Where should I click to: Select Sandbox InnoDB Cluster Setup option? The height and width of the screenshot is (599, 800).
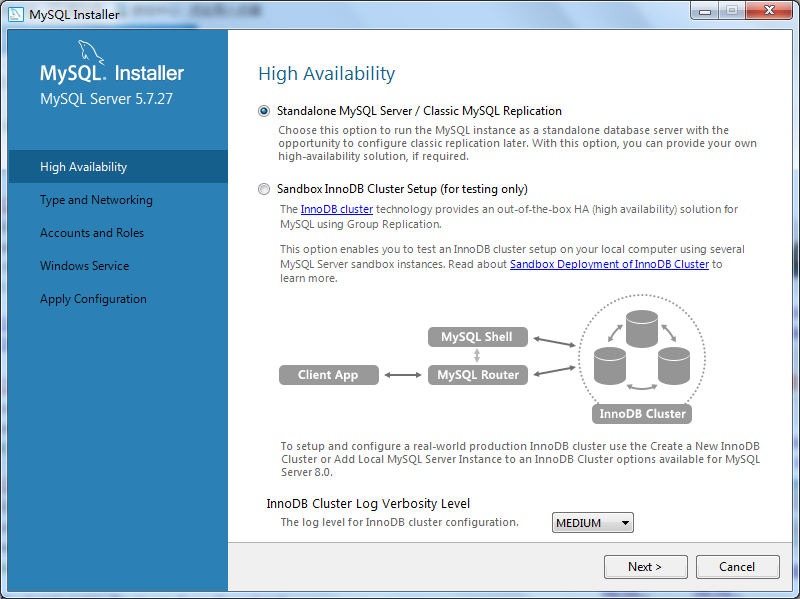(264, 189)
